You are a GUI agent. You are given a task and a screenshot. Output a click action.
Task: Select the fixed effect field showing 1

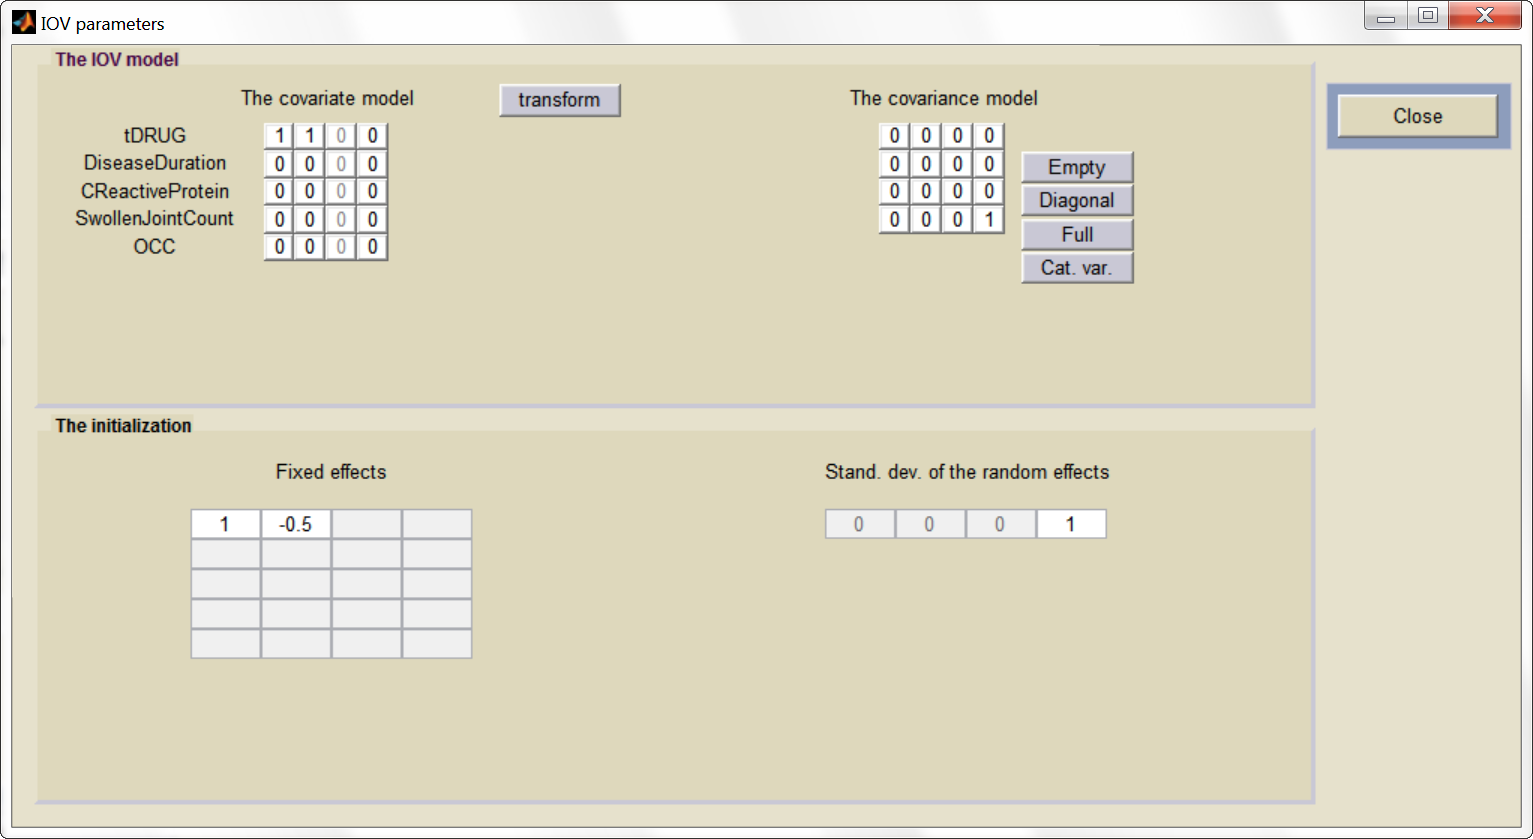click(x=225, y=523)
